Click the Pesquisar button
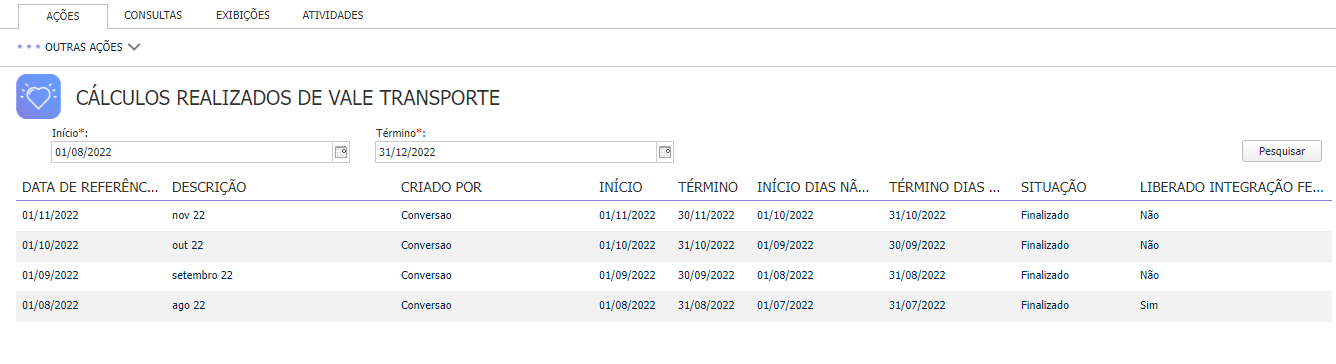 1282,151
